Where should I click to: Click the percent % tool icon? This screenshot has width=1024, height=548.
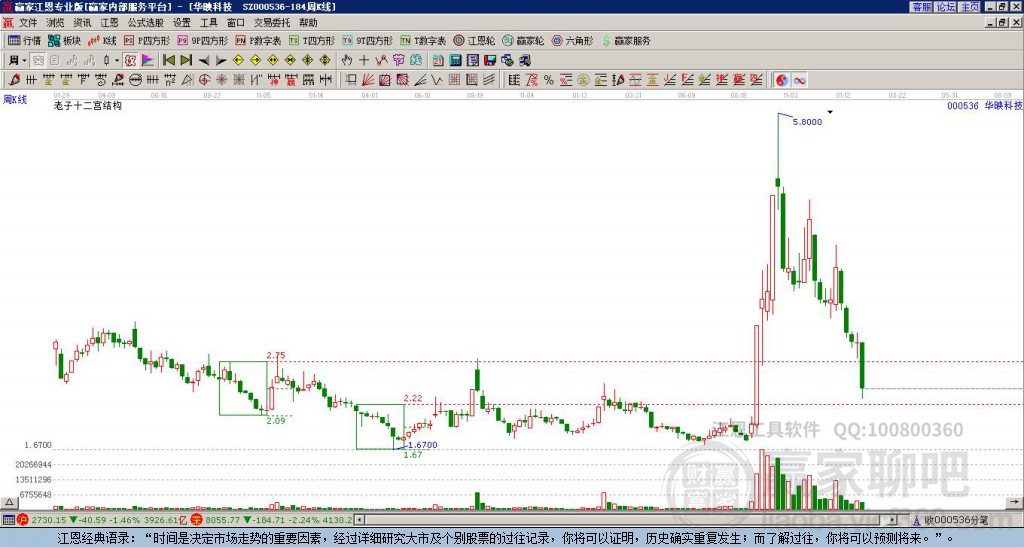(549, 80)
